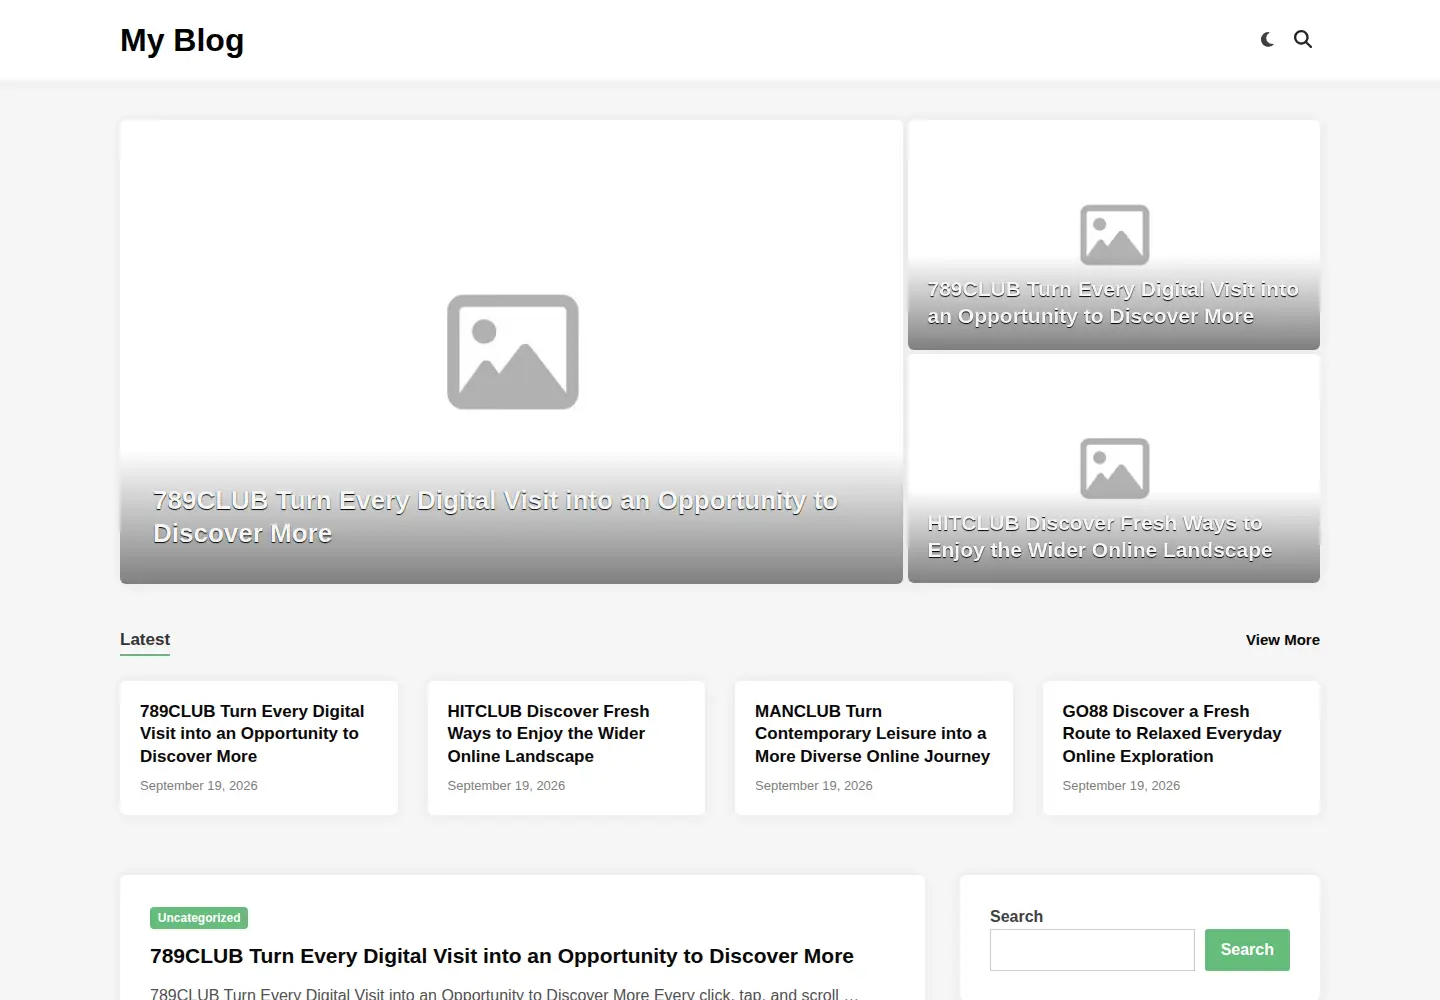
Task: Open Latest card '789CLUB Turn Every Digital Visit'
Action: pos(252,734)
